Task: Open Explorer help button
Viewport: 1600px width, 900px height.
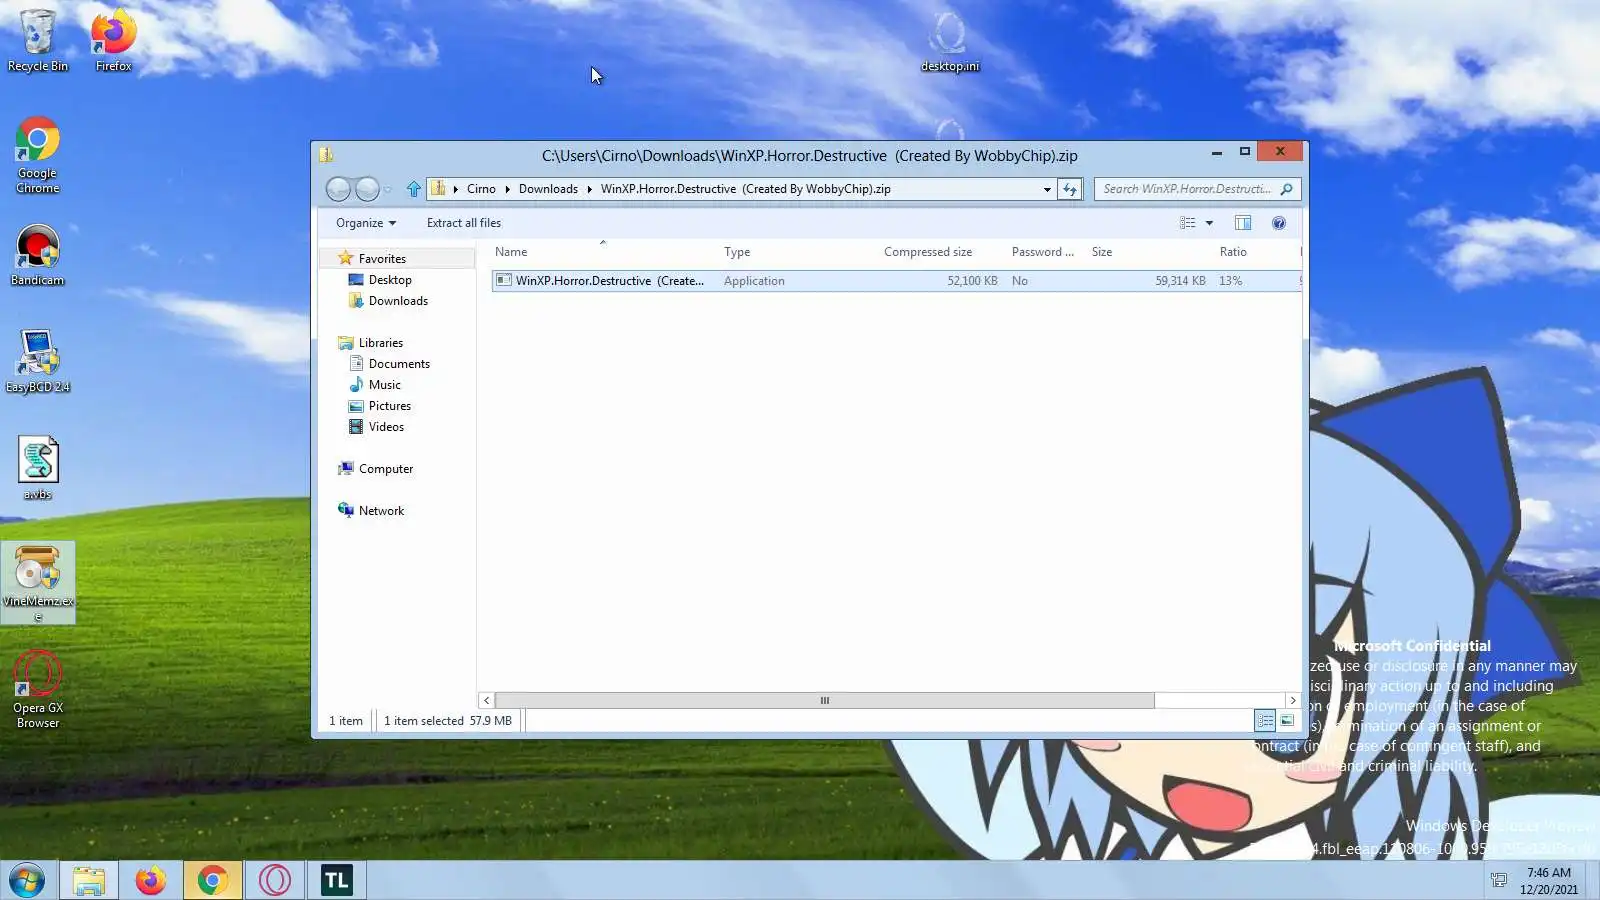Action: click(x=1279, y=223)
